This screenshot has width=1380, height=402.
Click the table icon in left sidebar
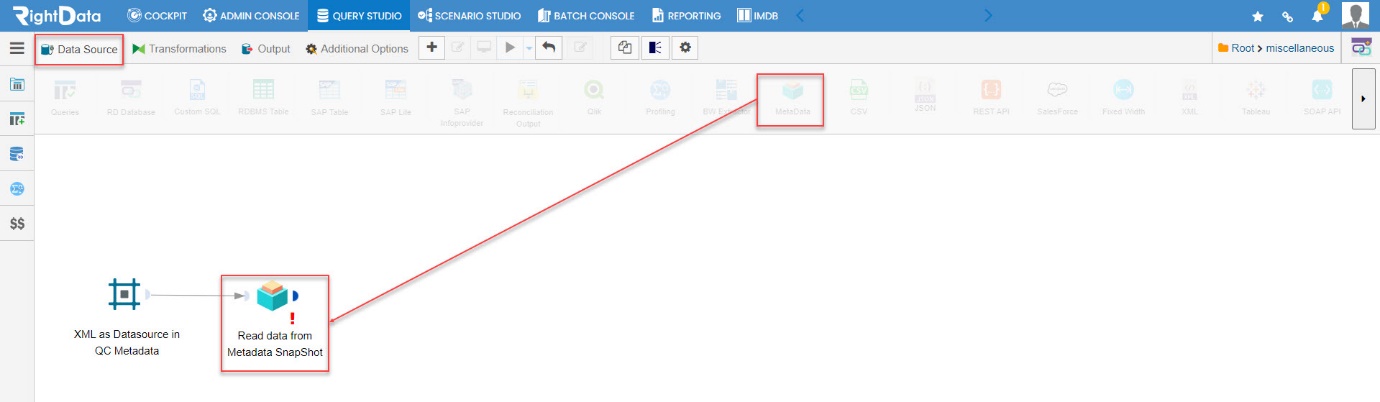(x=17, y=84)
